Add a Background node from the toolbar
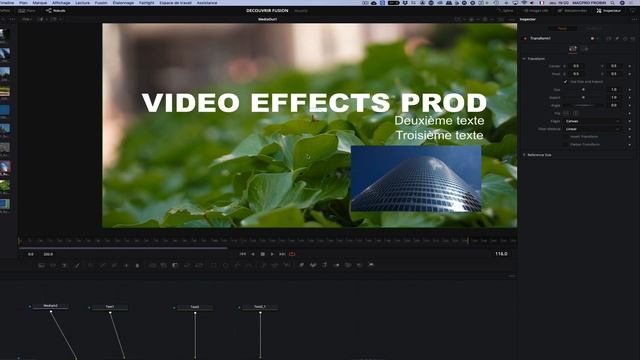Viewport: 640px width, 360px height. coord(41,265)
